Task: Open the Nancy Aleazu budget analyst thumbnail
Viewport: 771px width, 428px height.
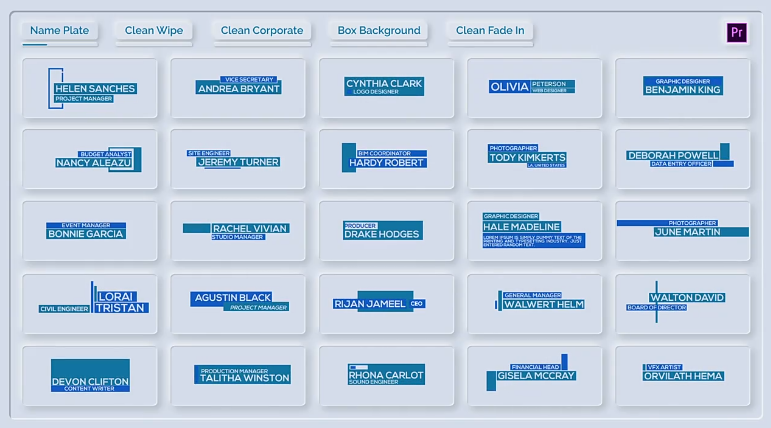Action: click(x=90, y=159)
